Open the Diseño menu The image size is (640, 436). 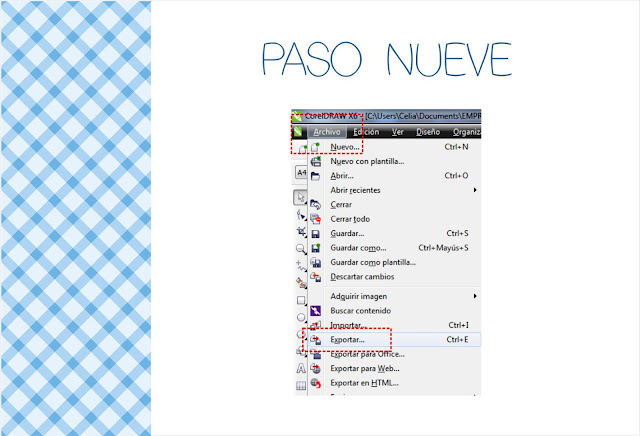click(428, 132)
